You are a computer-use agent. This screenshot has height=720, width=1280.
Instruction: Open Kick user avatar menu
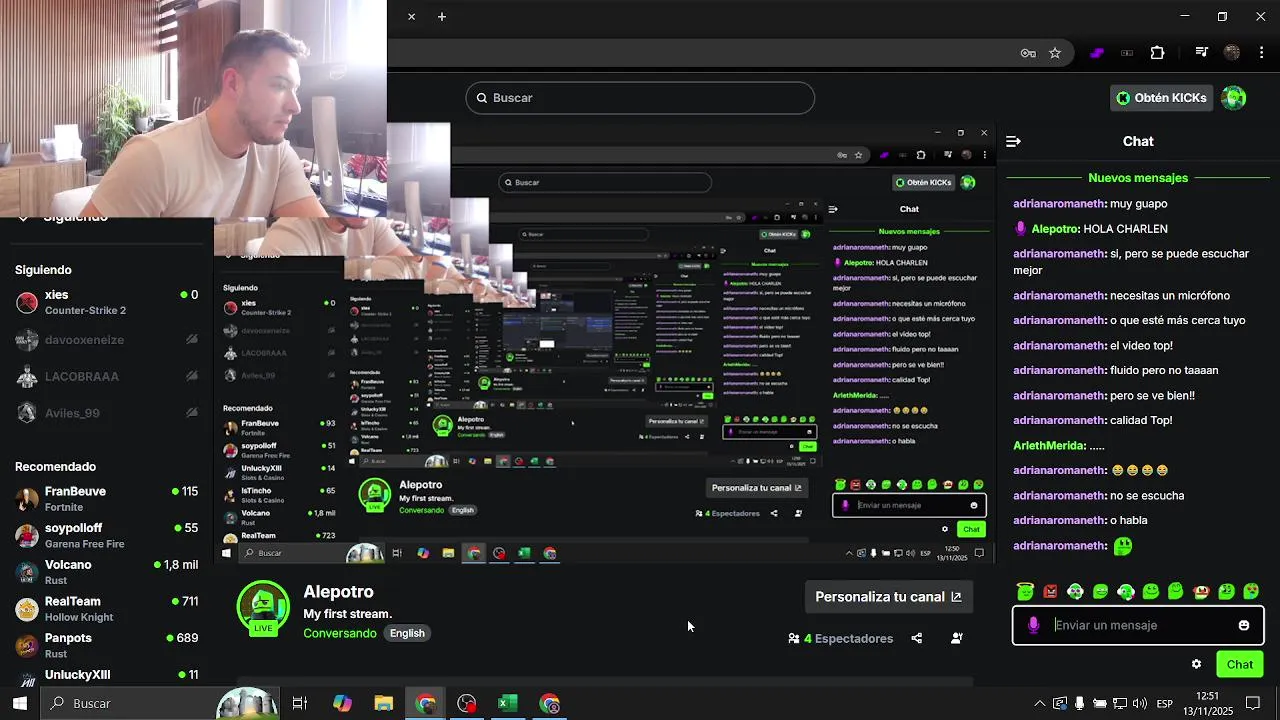point(1234,98)
